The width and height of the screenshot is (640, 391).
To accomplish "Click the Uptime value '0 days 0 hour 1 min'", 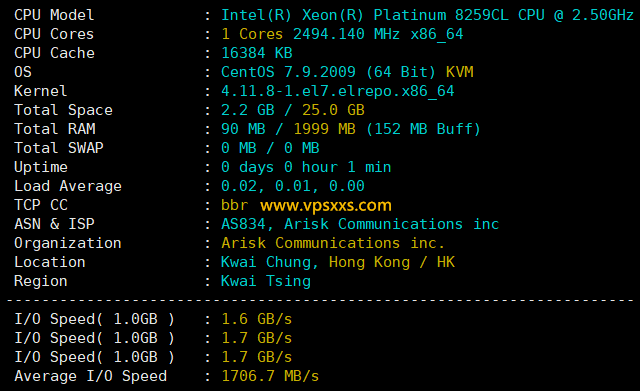I will 306,167.
